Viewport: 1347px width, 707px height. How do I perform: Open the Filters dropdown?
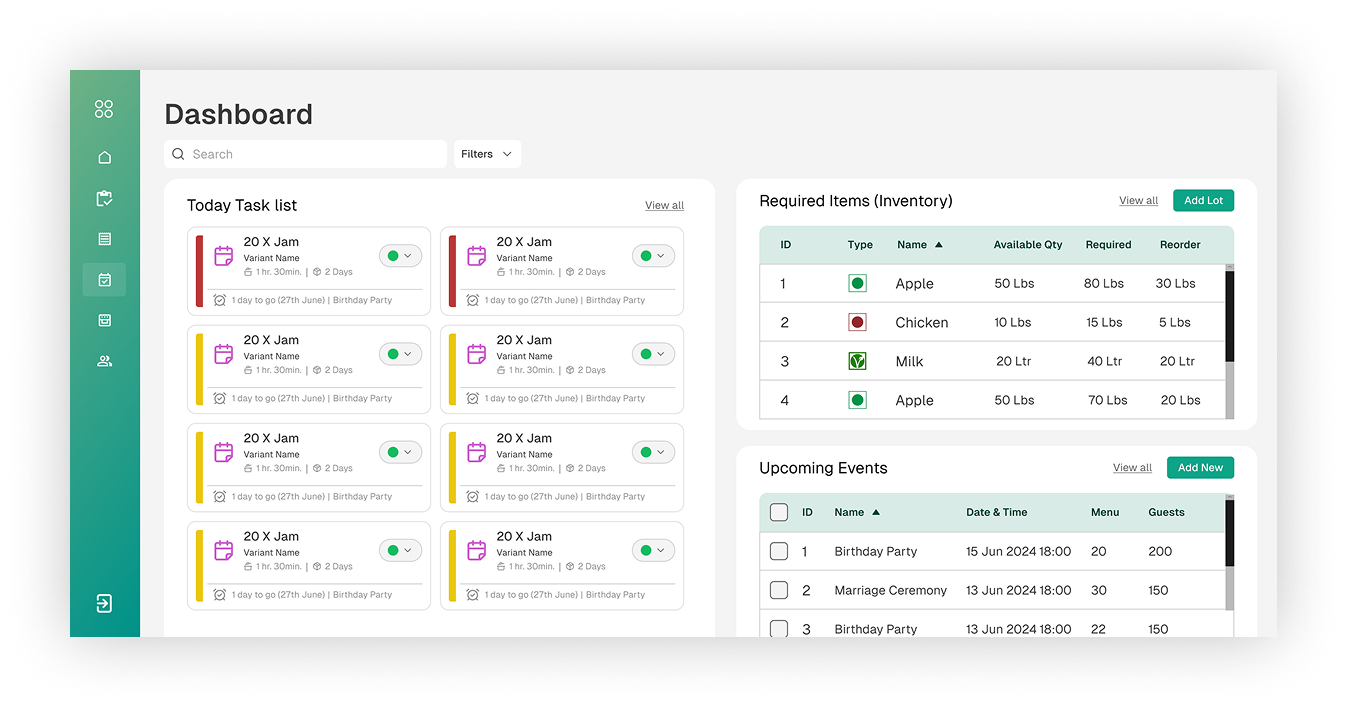tap(487, 154)
